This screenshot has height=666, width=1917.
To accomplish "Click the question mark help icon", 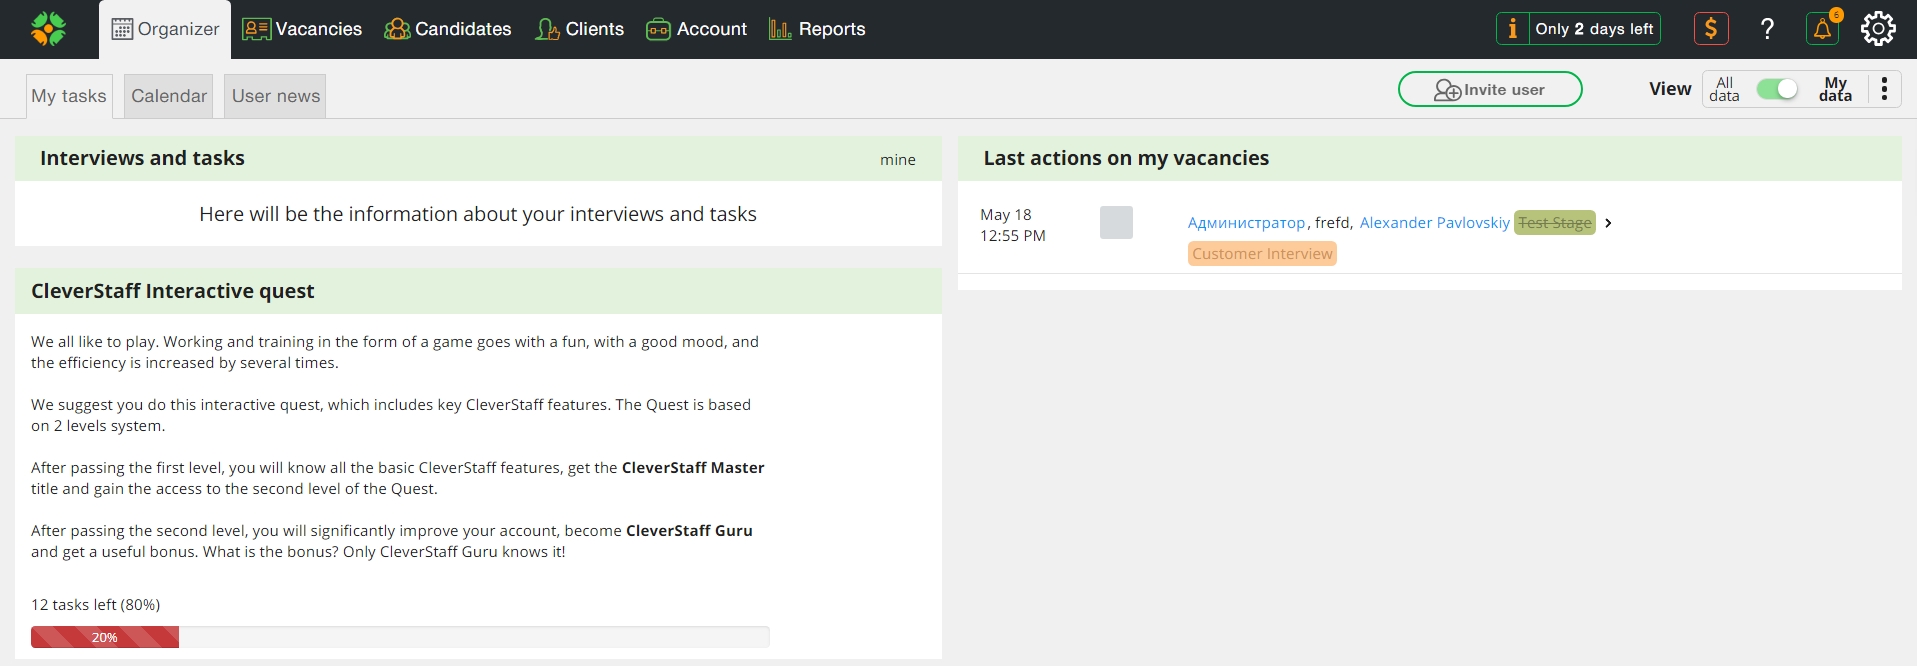I will (x=1767, y=29).
